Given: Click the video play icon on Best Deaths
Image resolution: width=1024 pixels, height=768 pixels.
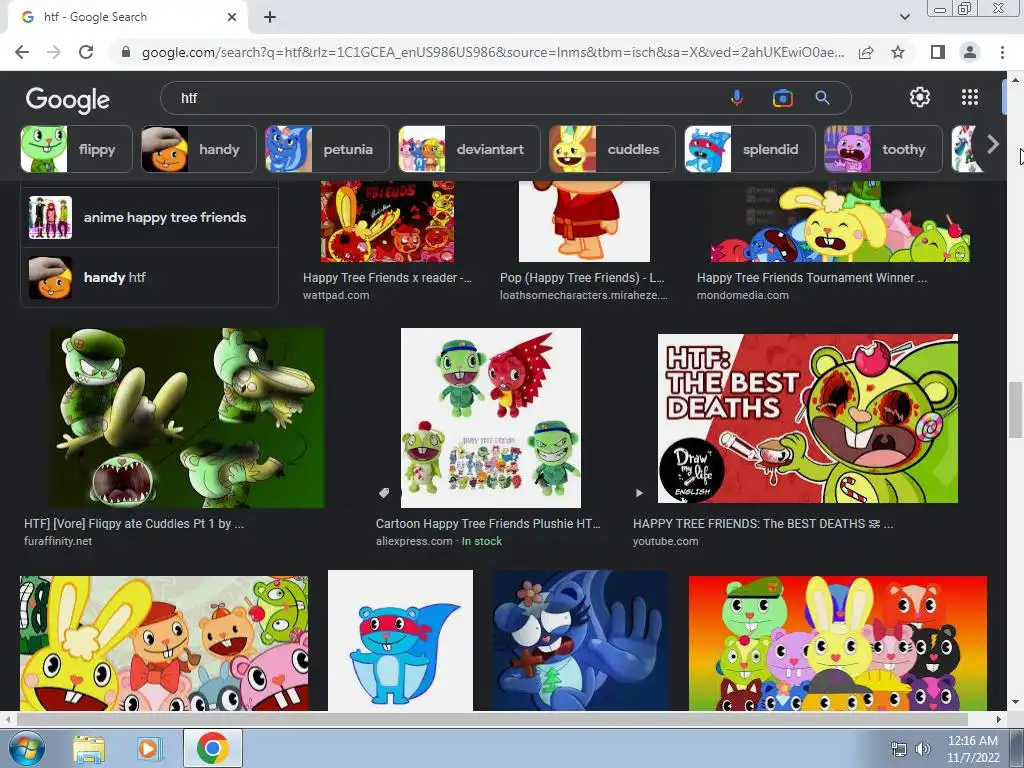Looking at the screenshot, I should [x=639, y=493].
